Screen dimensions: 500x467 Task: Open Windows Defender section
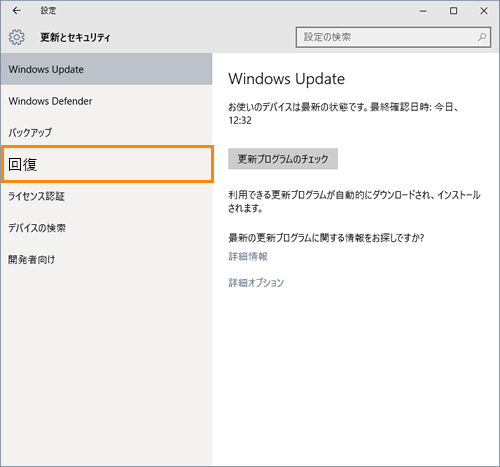(x=106, y=101)
